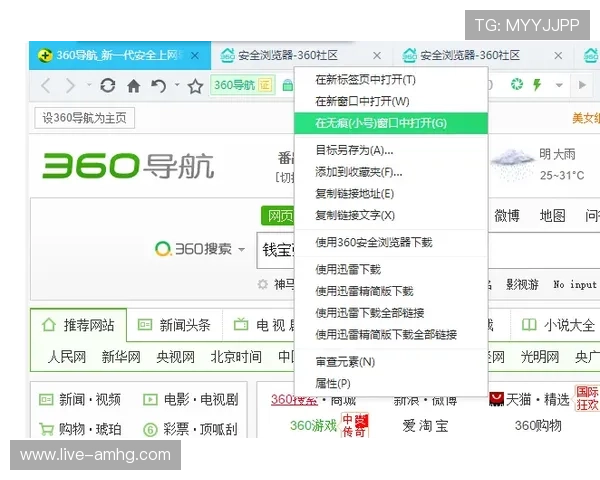Open the 爱淘宝 link
Image resolution: width=600 pixels, height=480 pixels.
[x=425, y=426]
